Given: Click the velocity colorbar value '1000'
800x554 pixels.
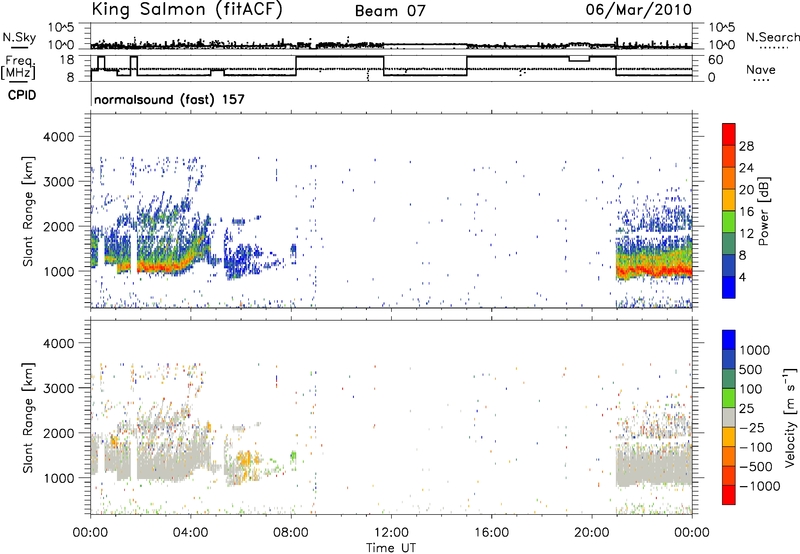Looking at the screenshot, I should pos(754,350).
